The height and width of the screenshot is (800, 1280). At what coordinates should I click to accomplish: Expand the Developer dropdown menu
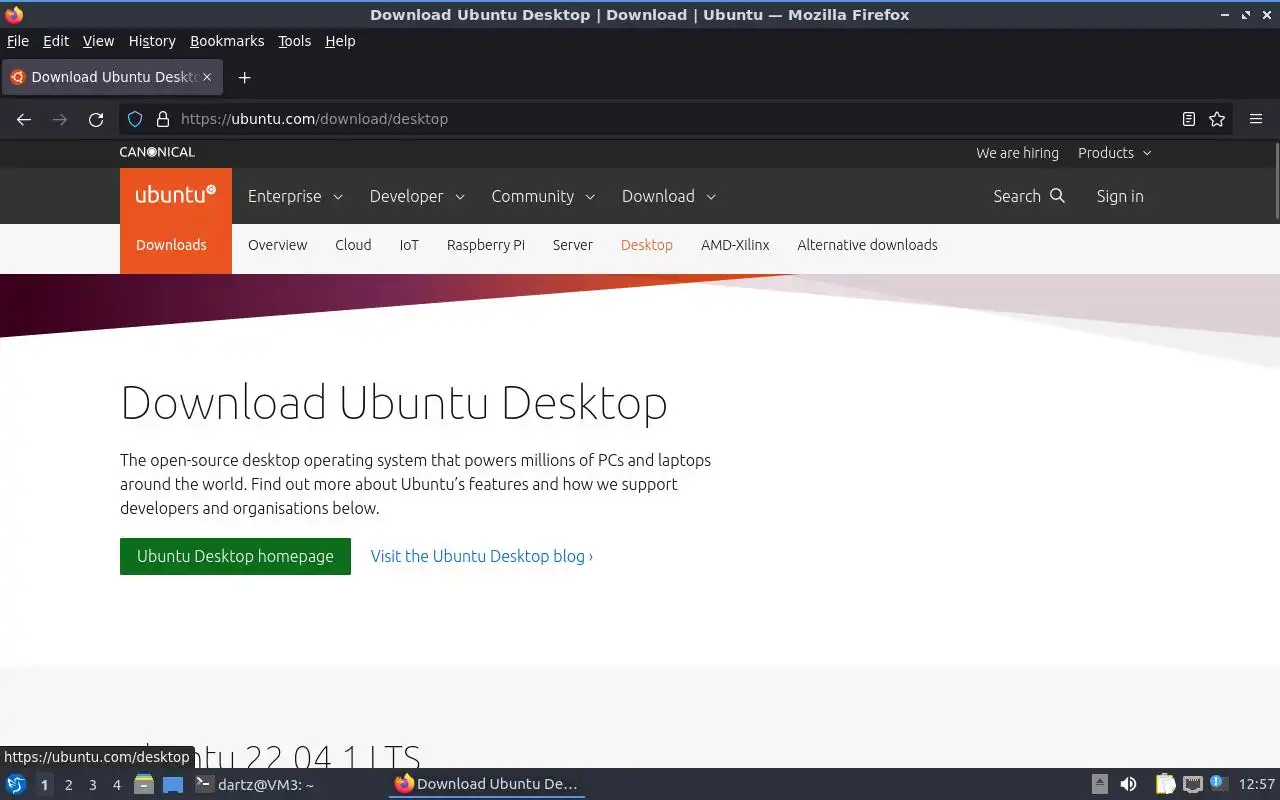(417, 196)
